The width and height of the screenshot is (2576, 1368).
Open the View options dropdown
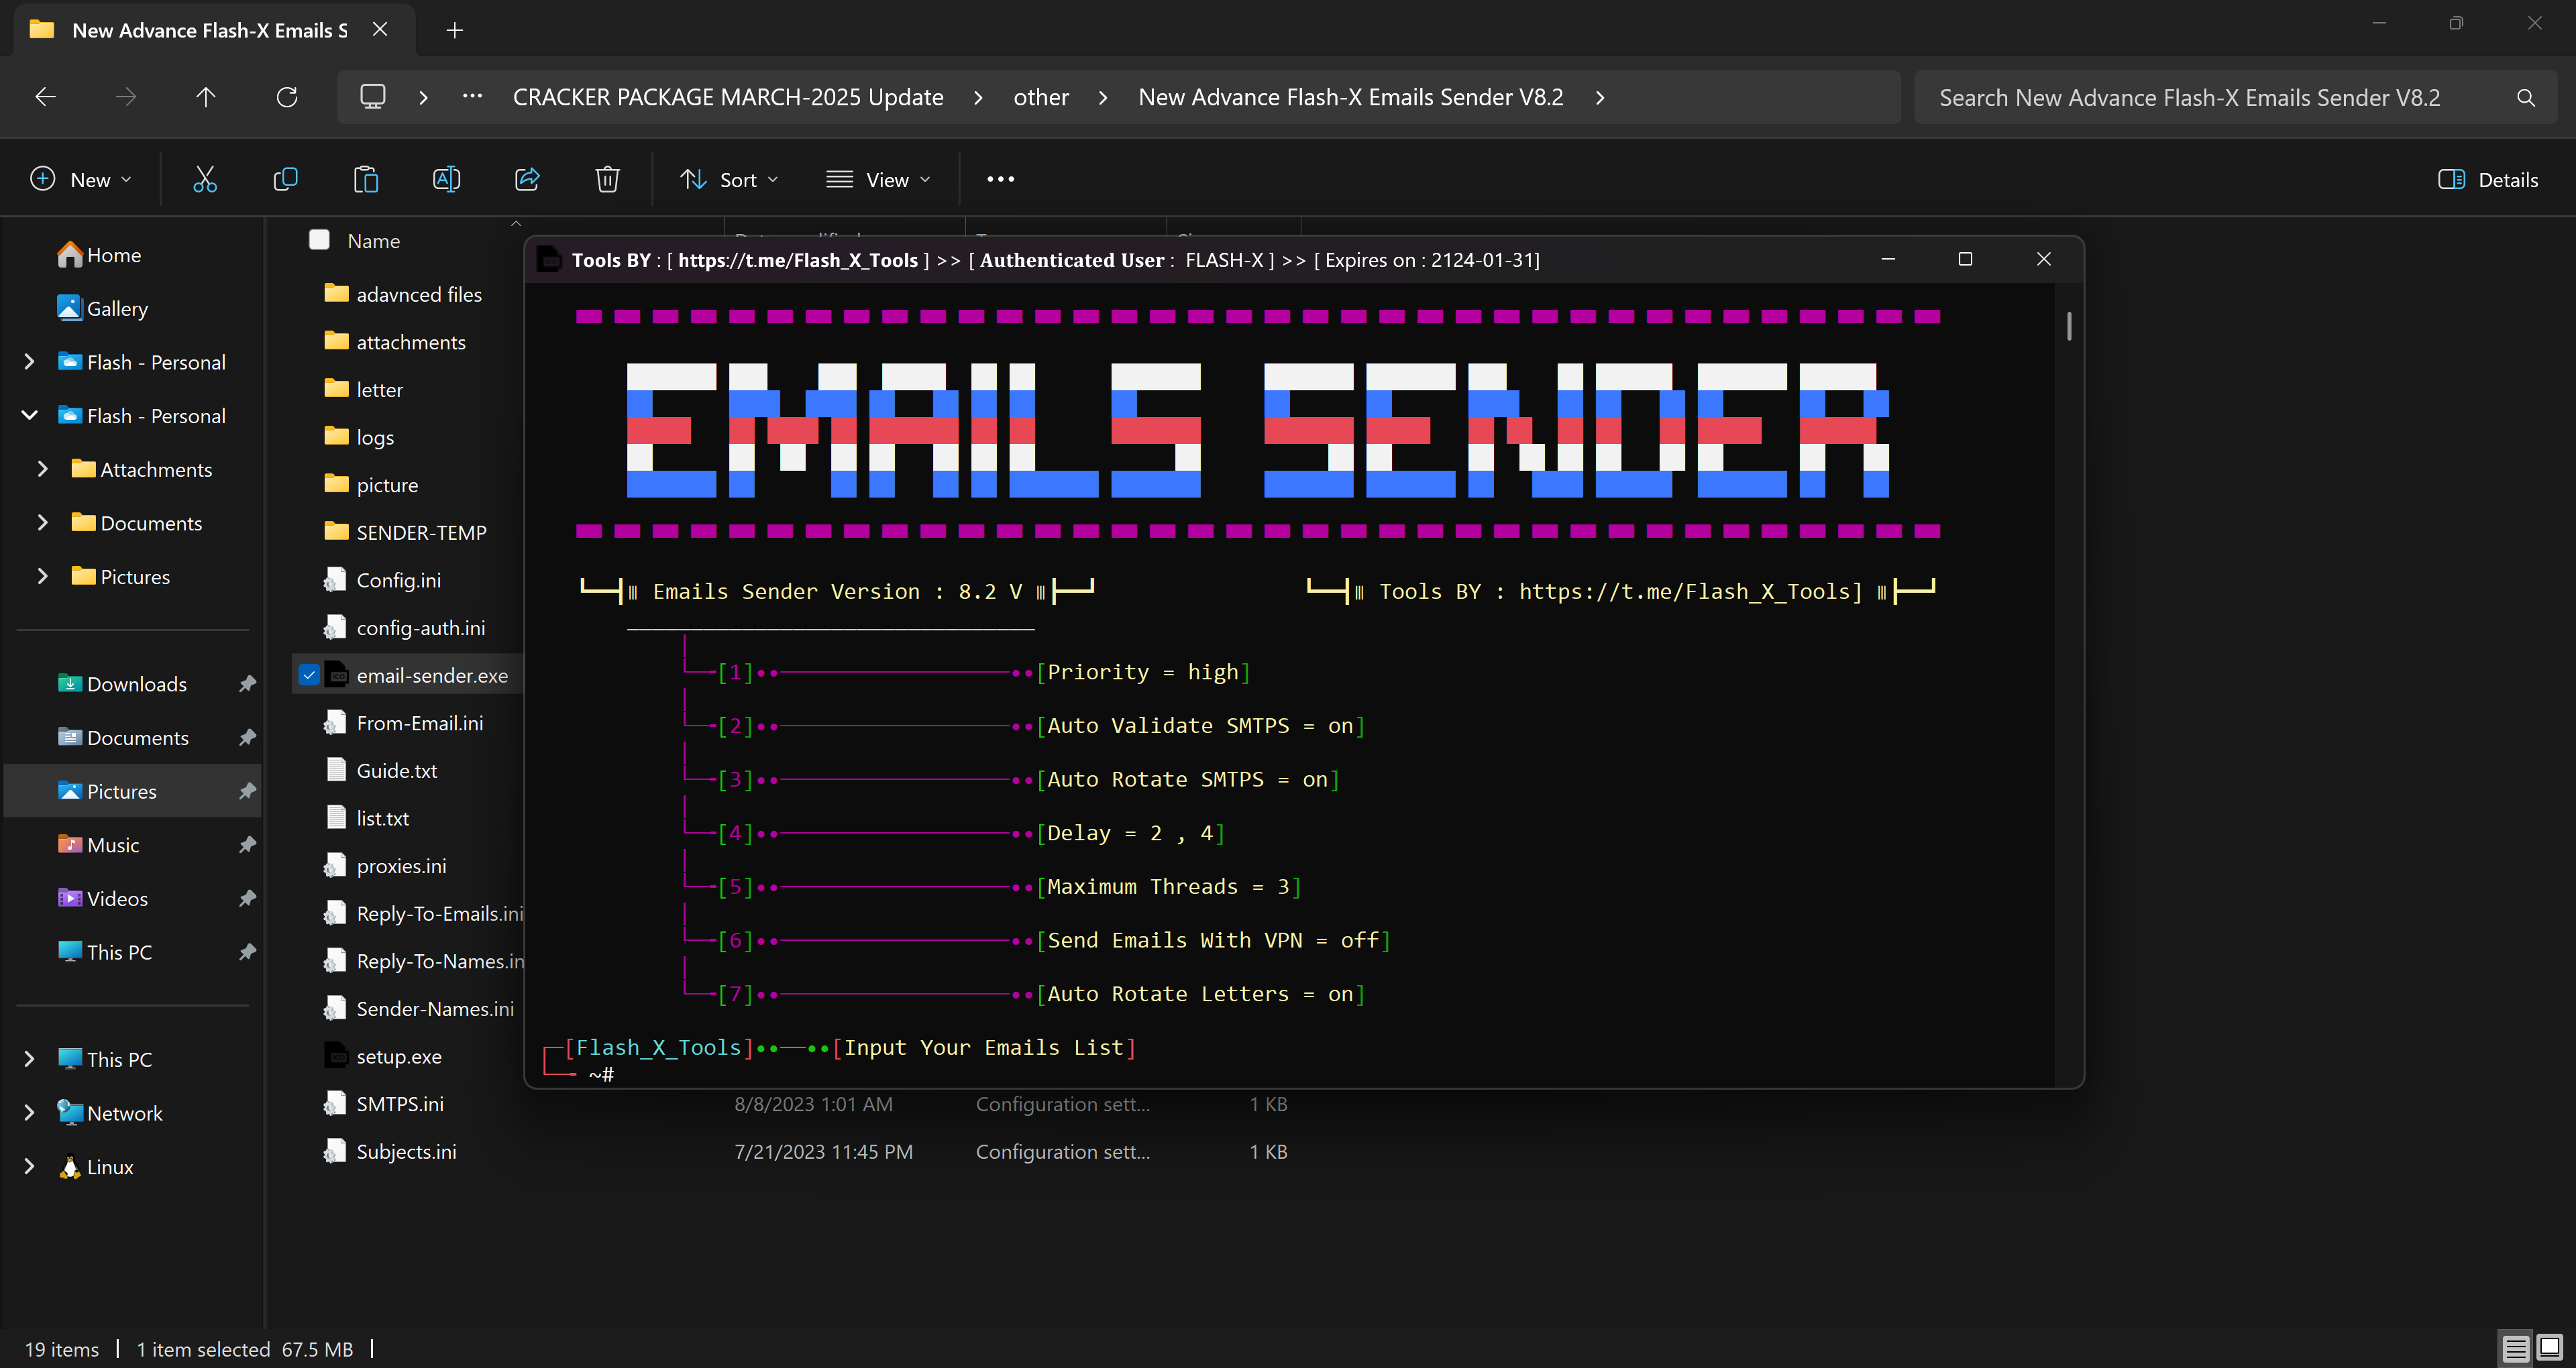[x=878, y=179]
